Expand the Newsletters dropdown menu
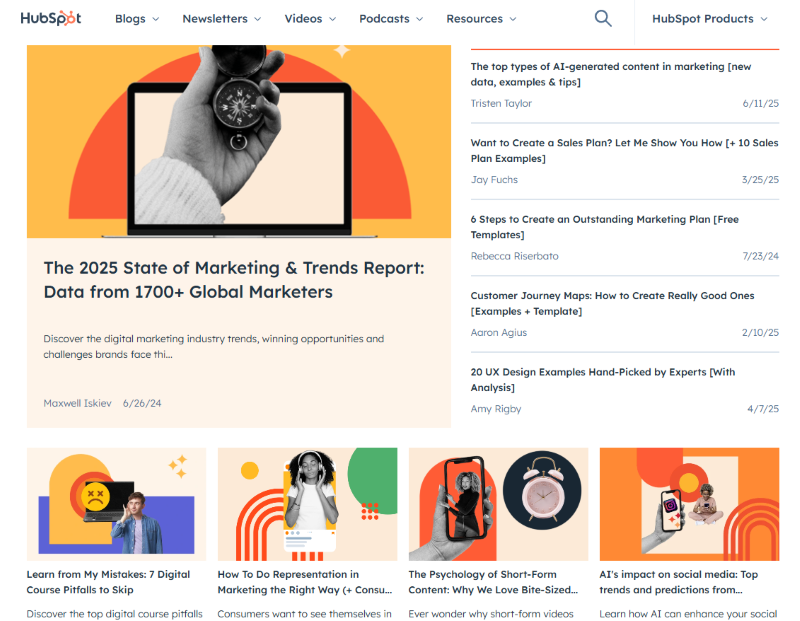Viewport: 800px width, 621px height. [x=220, y=18]
